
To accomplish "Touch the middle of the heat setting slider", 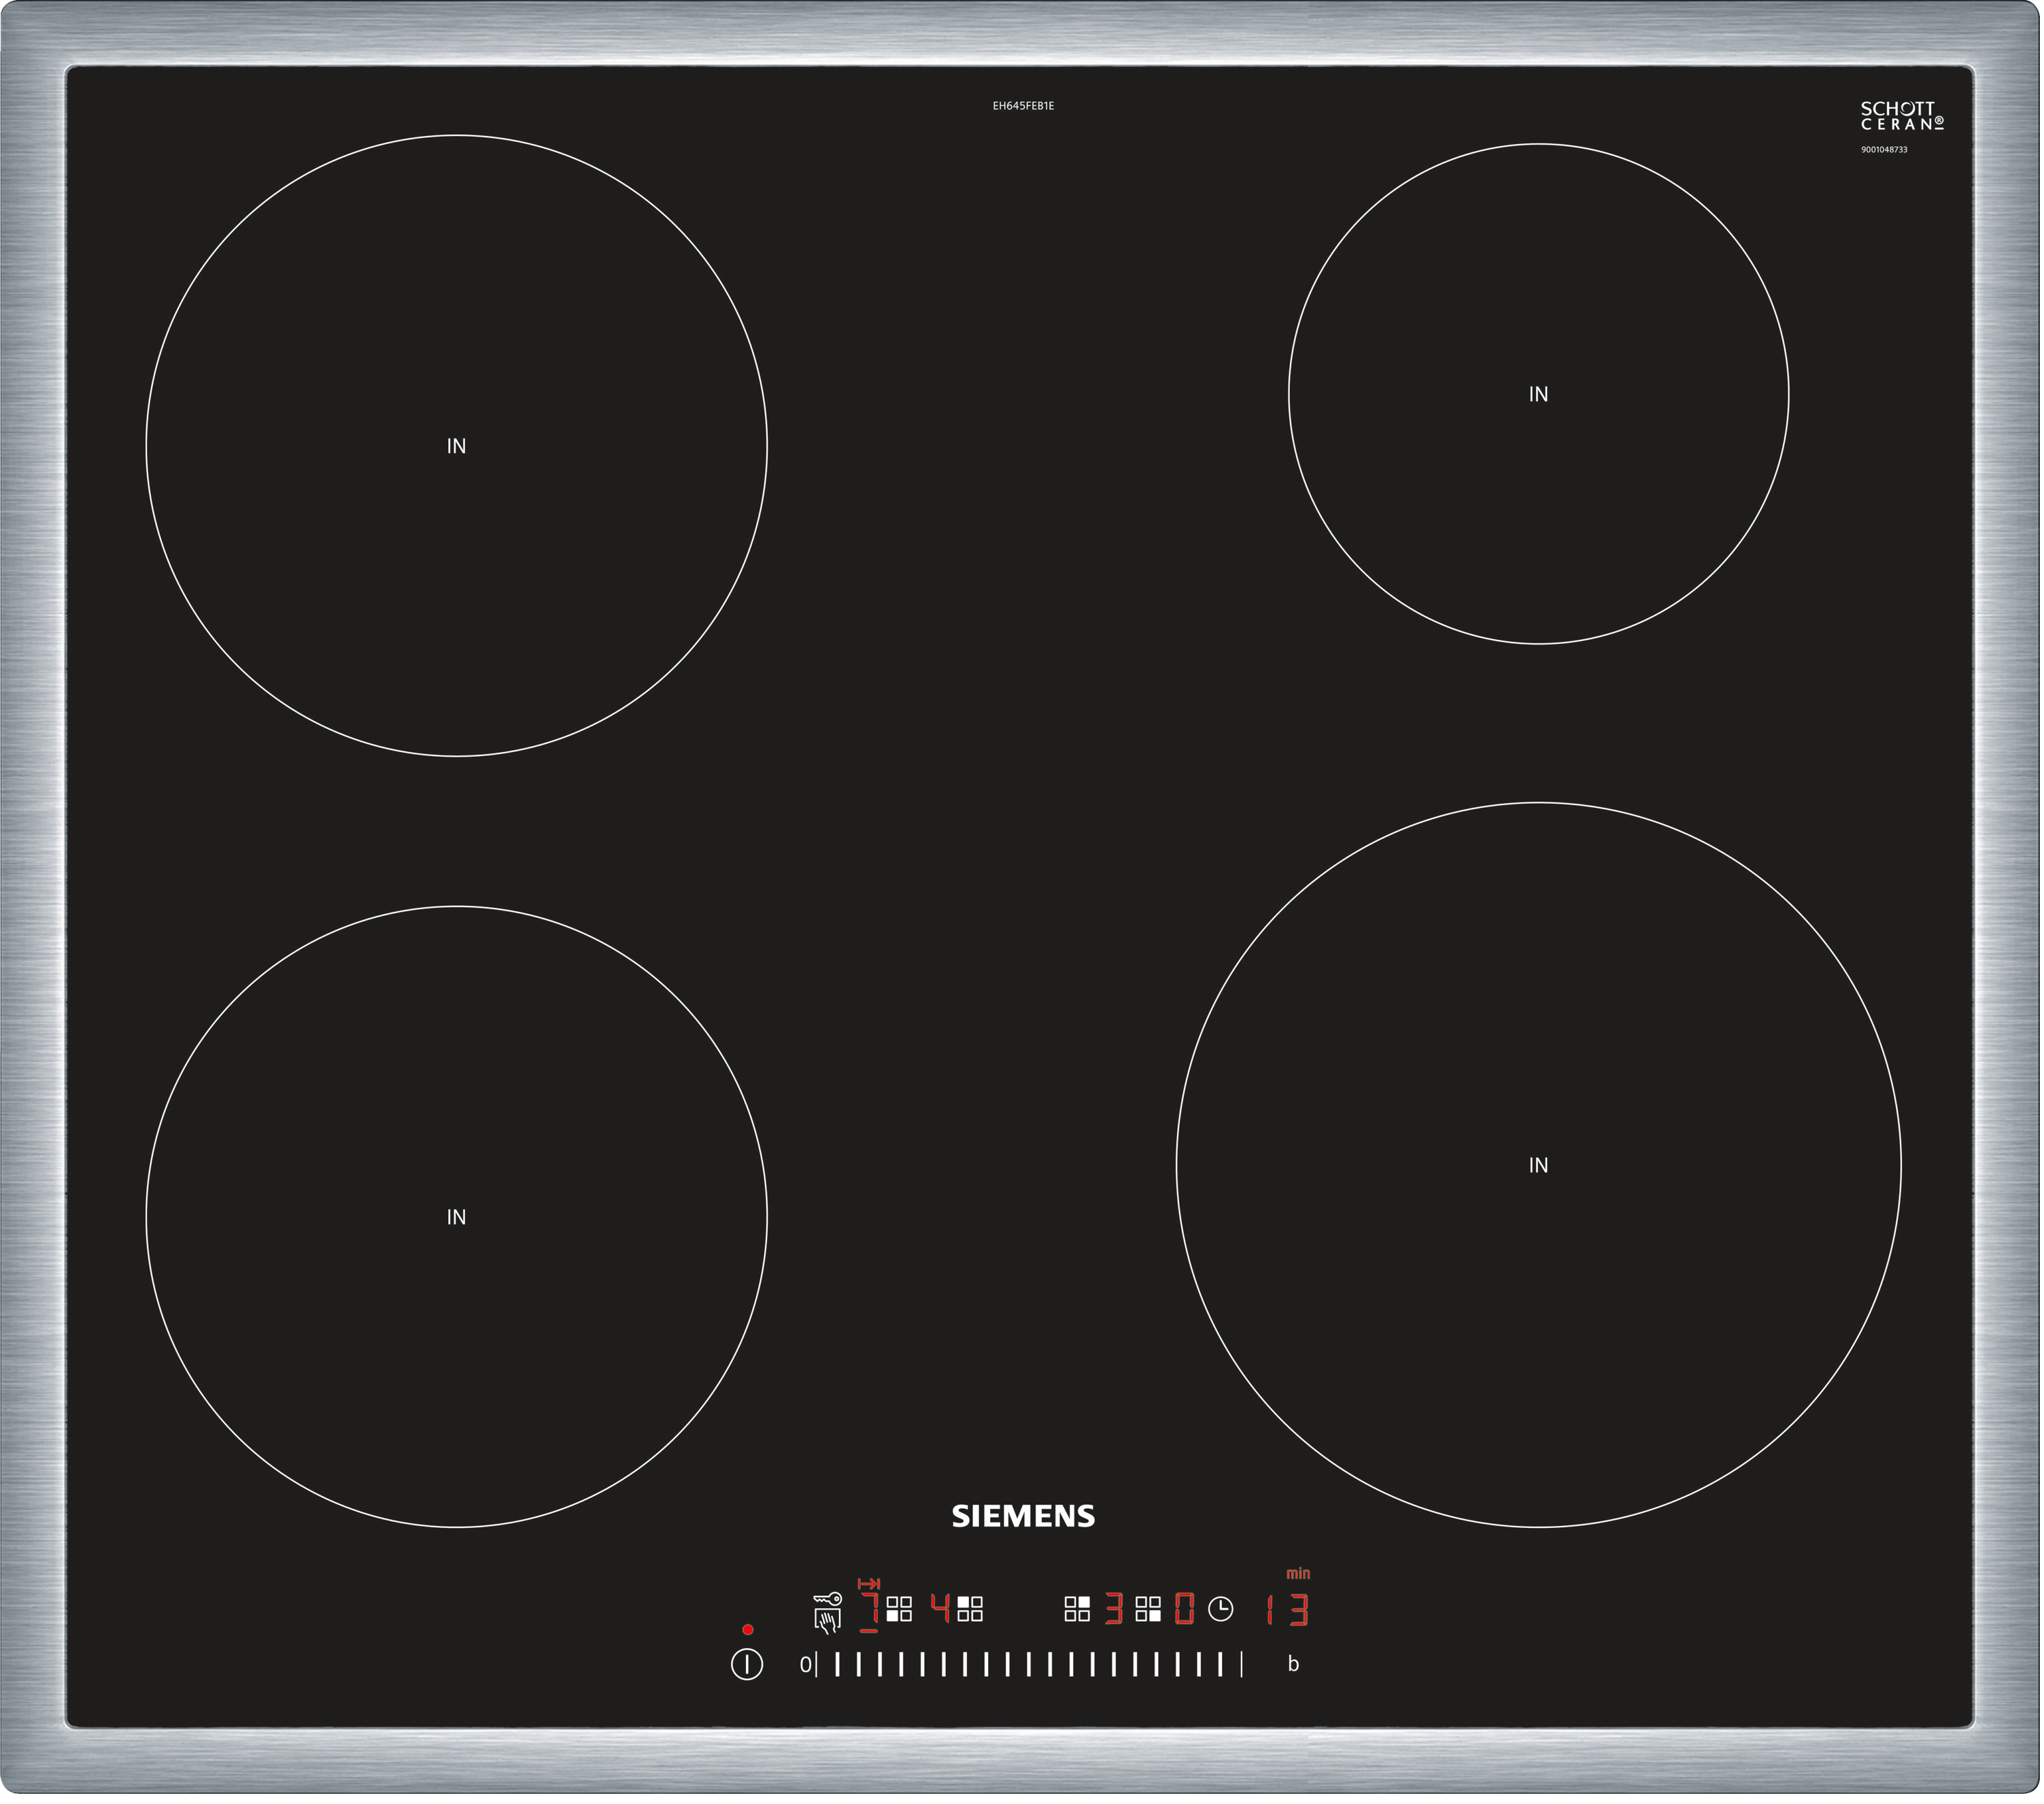I will tap(1028, 1665).
